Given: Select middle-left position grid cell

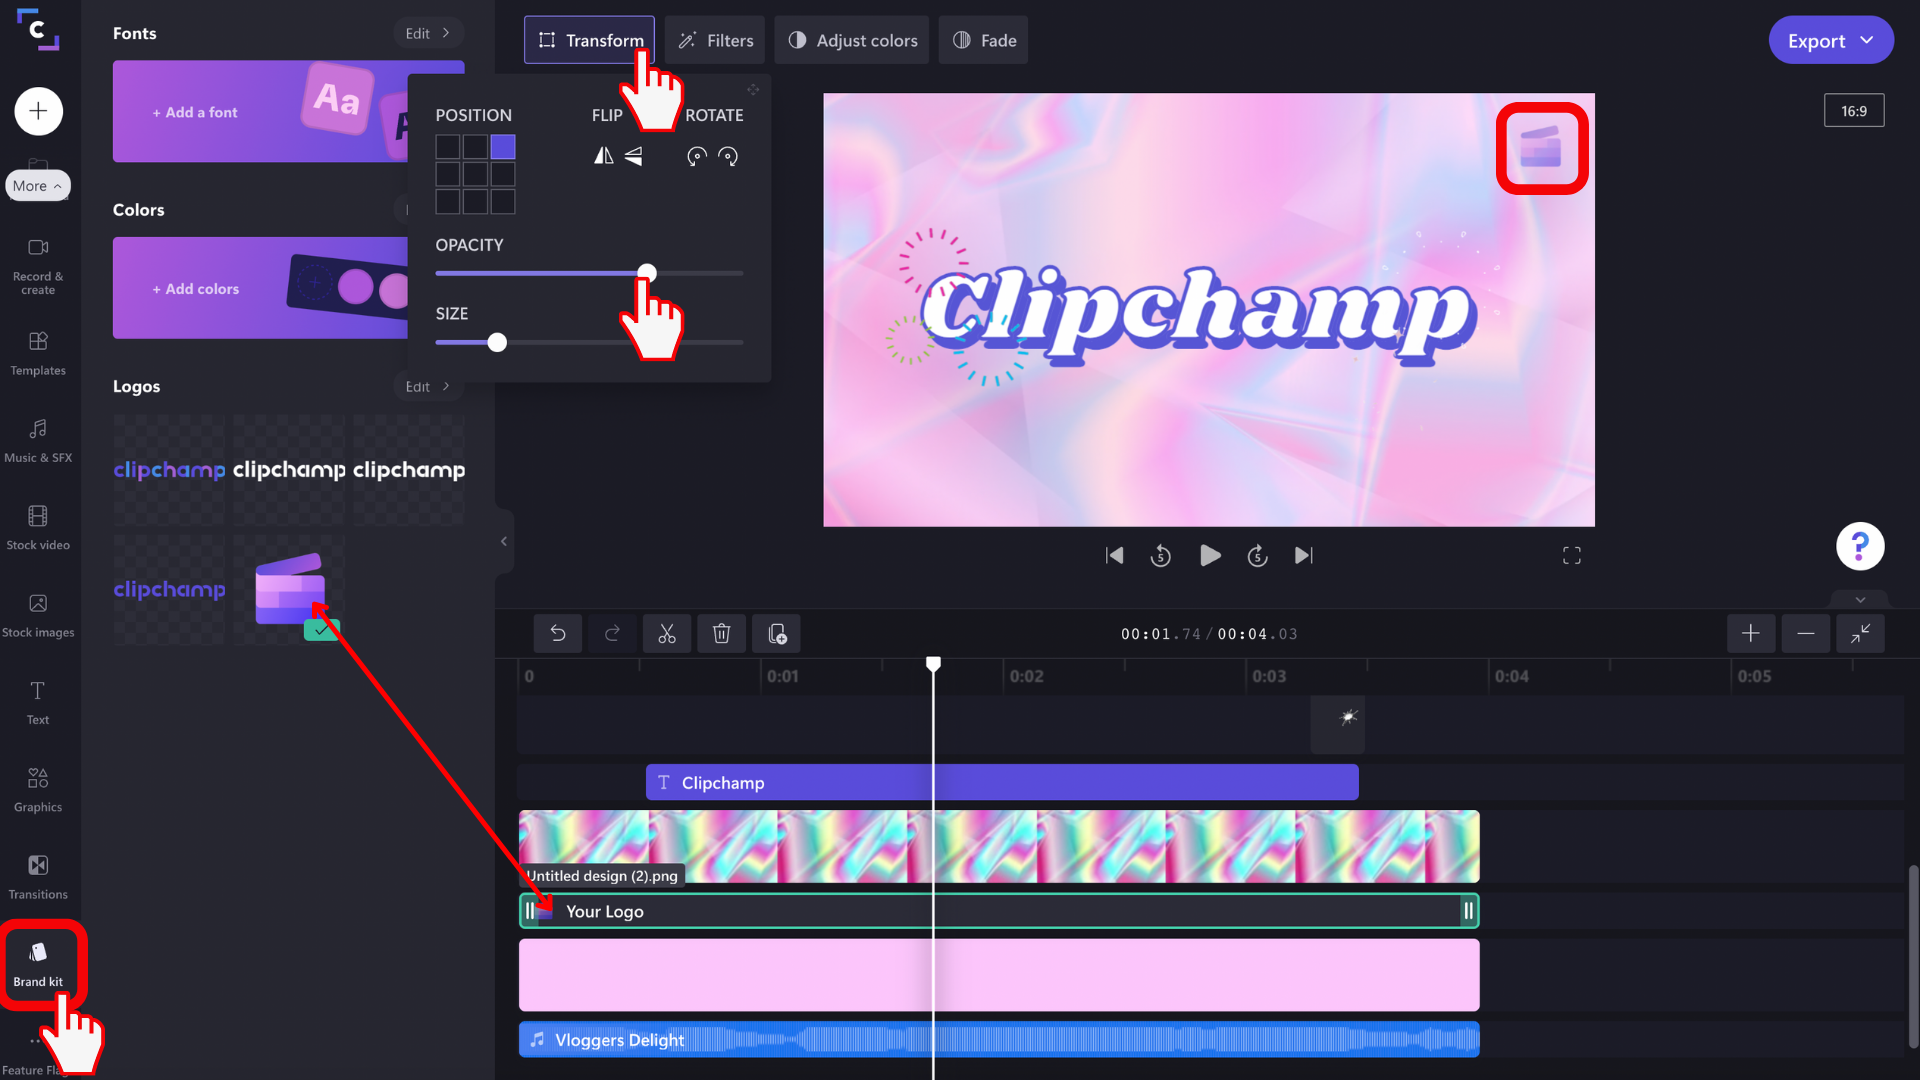Looking at the screenshot, I should (x=448, y=174).
